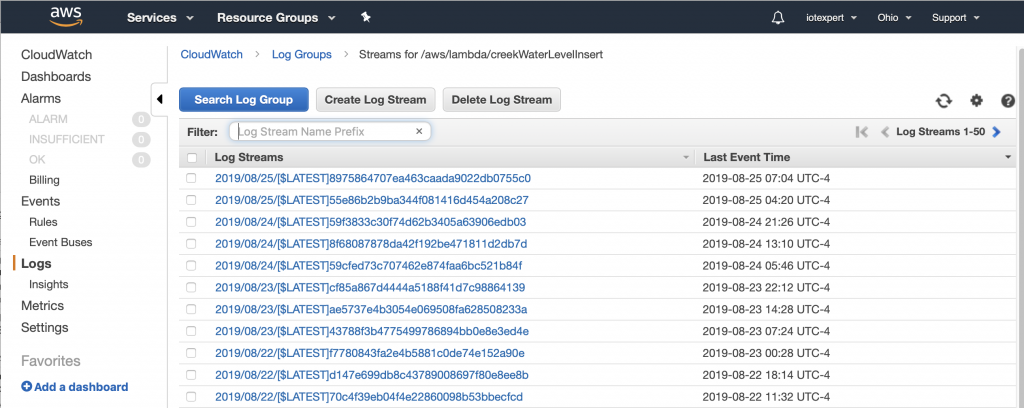Click the Add a dashboard link
The height and width of the screenshot is (408, 1024).
[81, 387]
